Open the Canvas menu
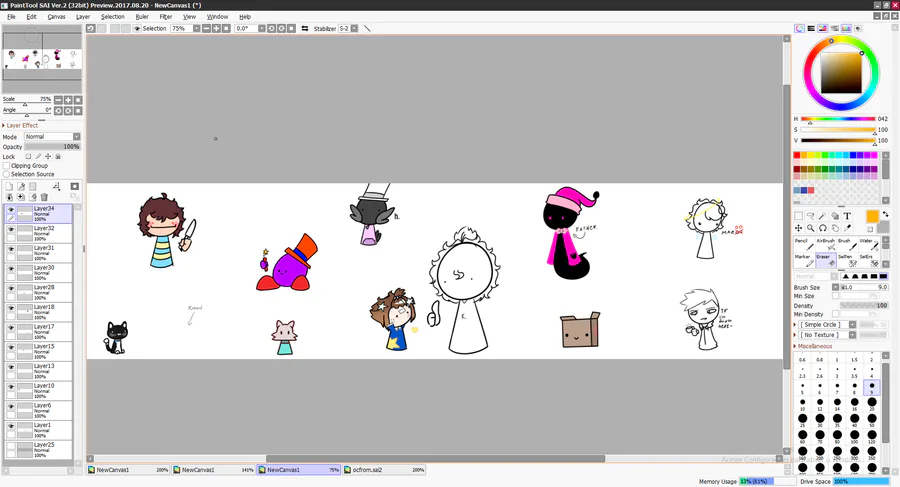This screenshot has width=900, height=487. (56, 17)
